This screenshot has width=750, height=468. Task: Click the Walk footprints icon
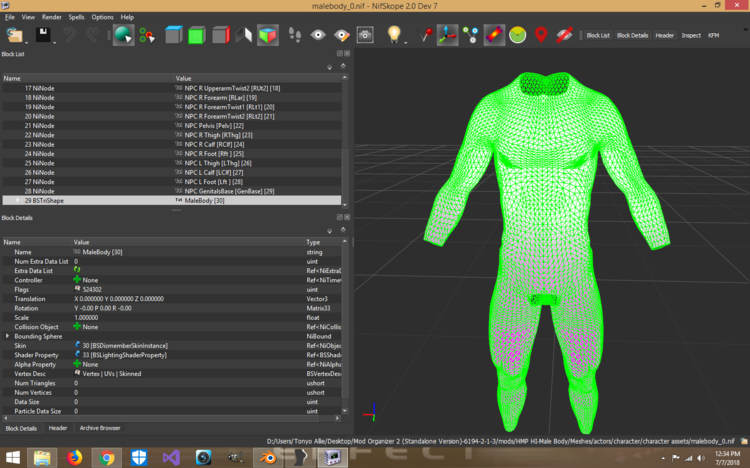pos(295,35)
